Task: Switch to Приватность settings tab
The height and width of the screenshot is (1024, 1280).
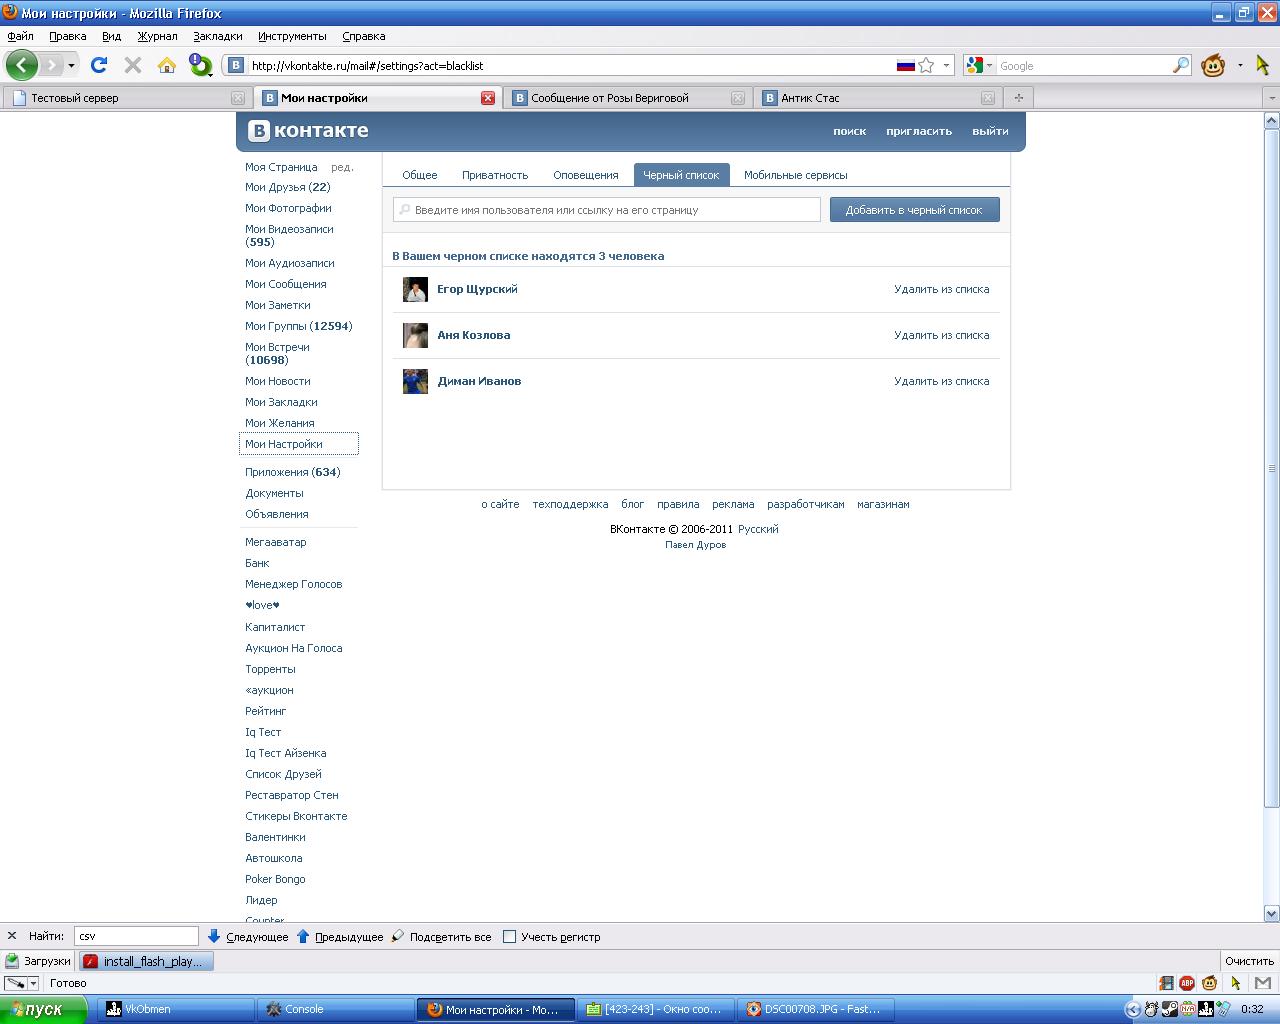Action: pyautogui.click(x=495, y=175)
